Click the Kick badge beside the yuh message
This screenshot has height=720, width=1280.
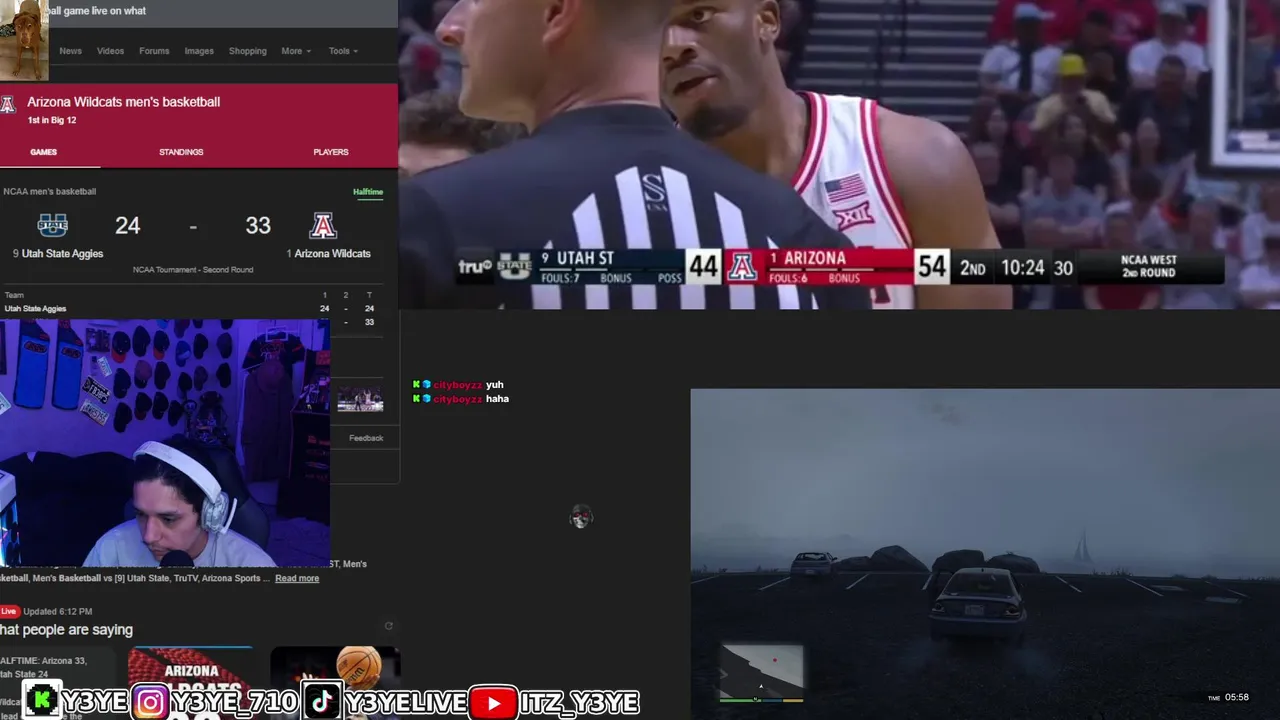pos(417,385)
